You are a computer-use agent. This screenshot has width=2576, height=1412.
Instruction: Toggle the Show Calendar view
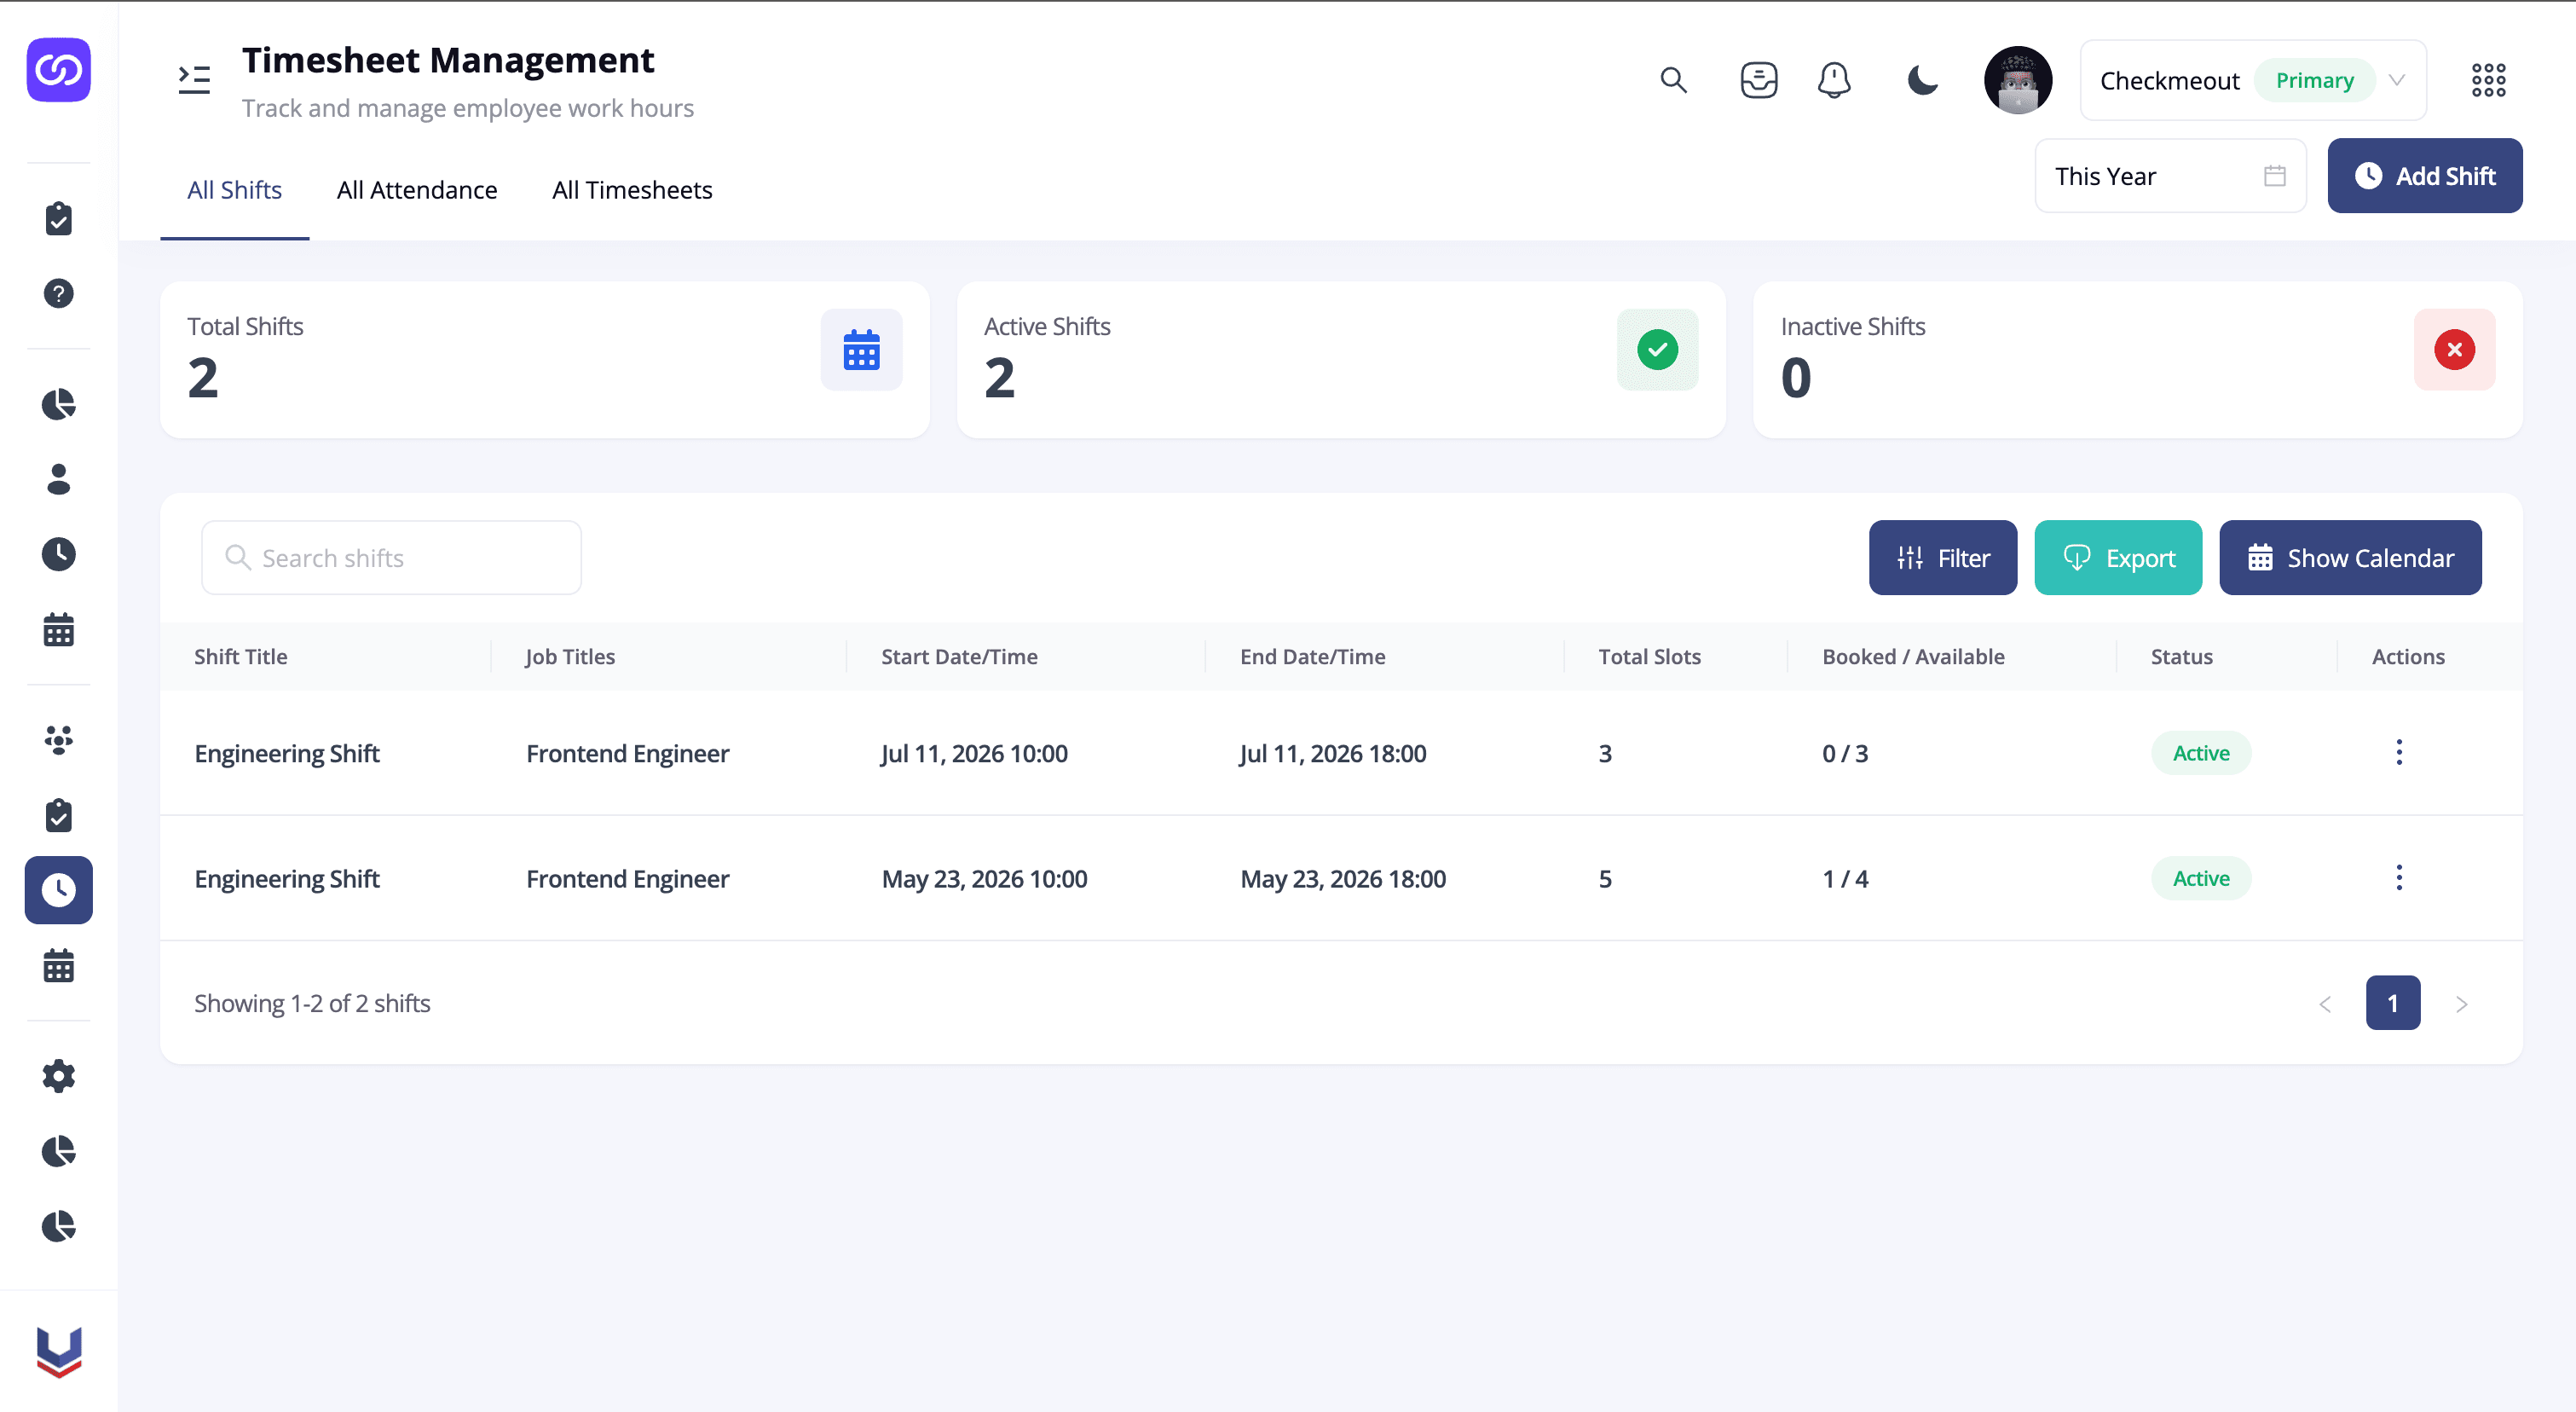pos(2350,558)
